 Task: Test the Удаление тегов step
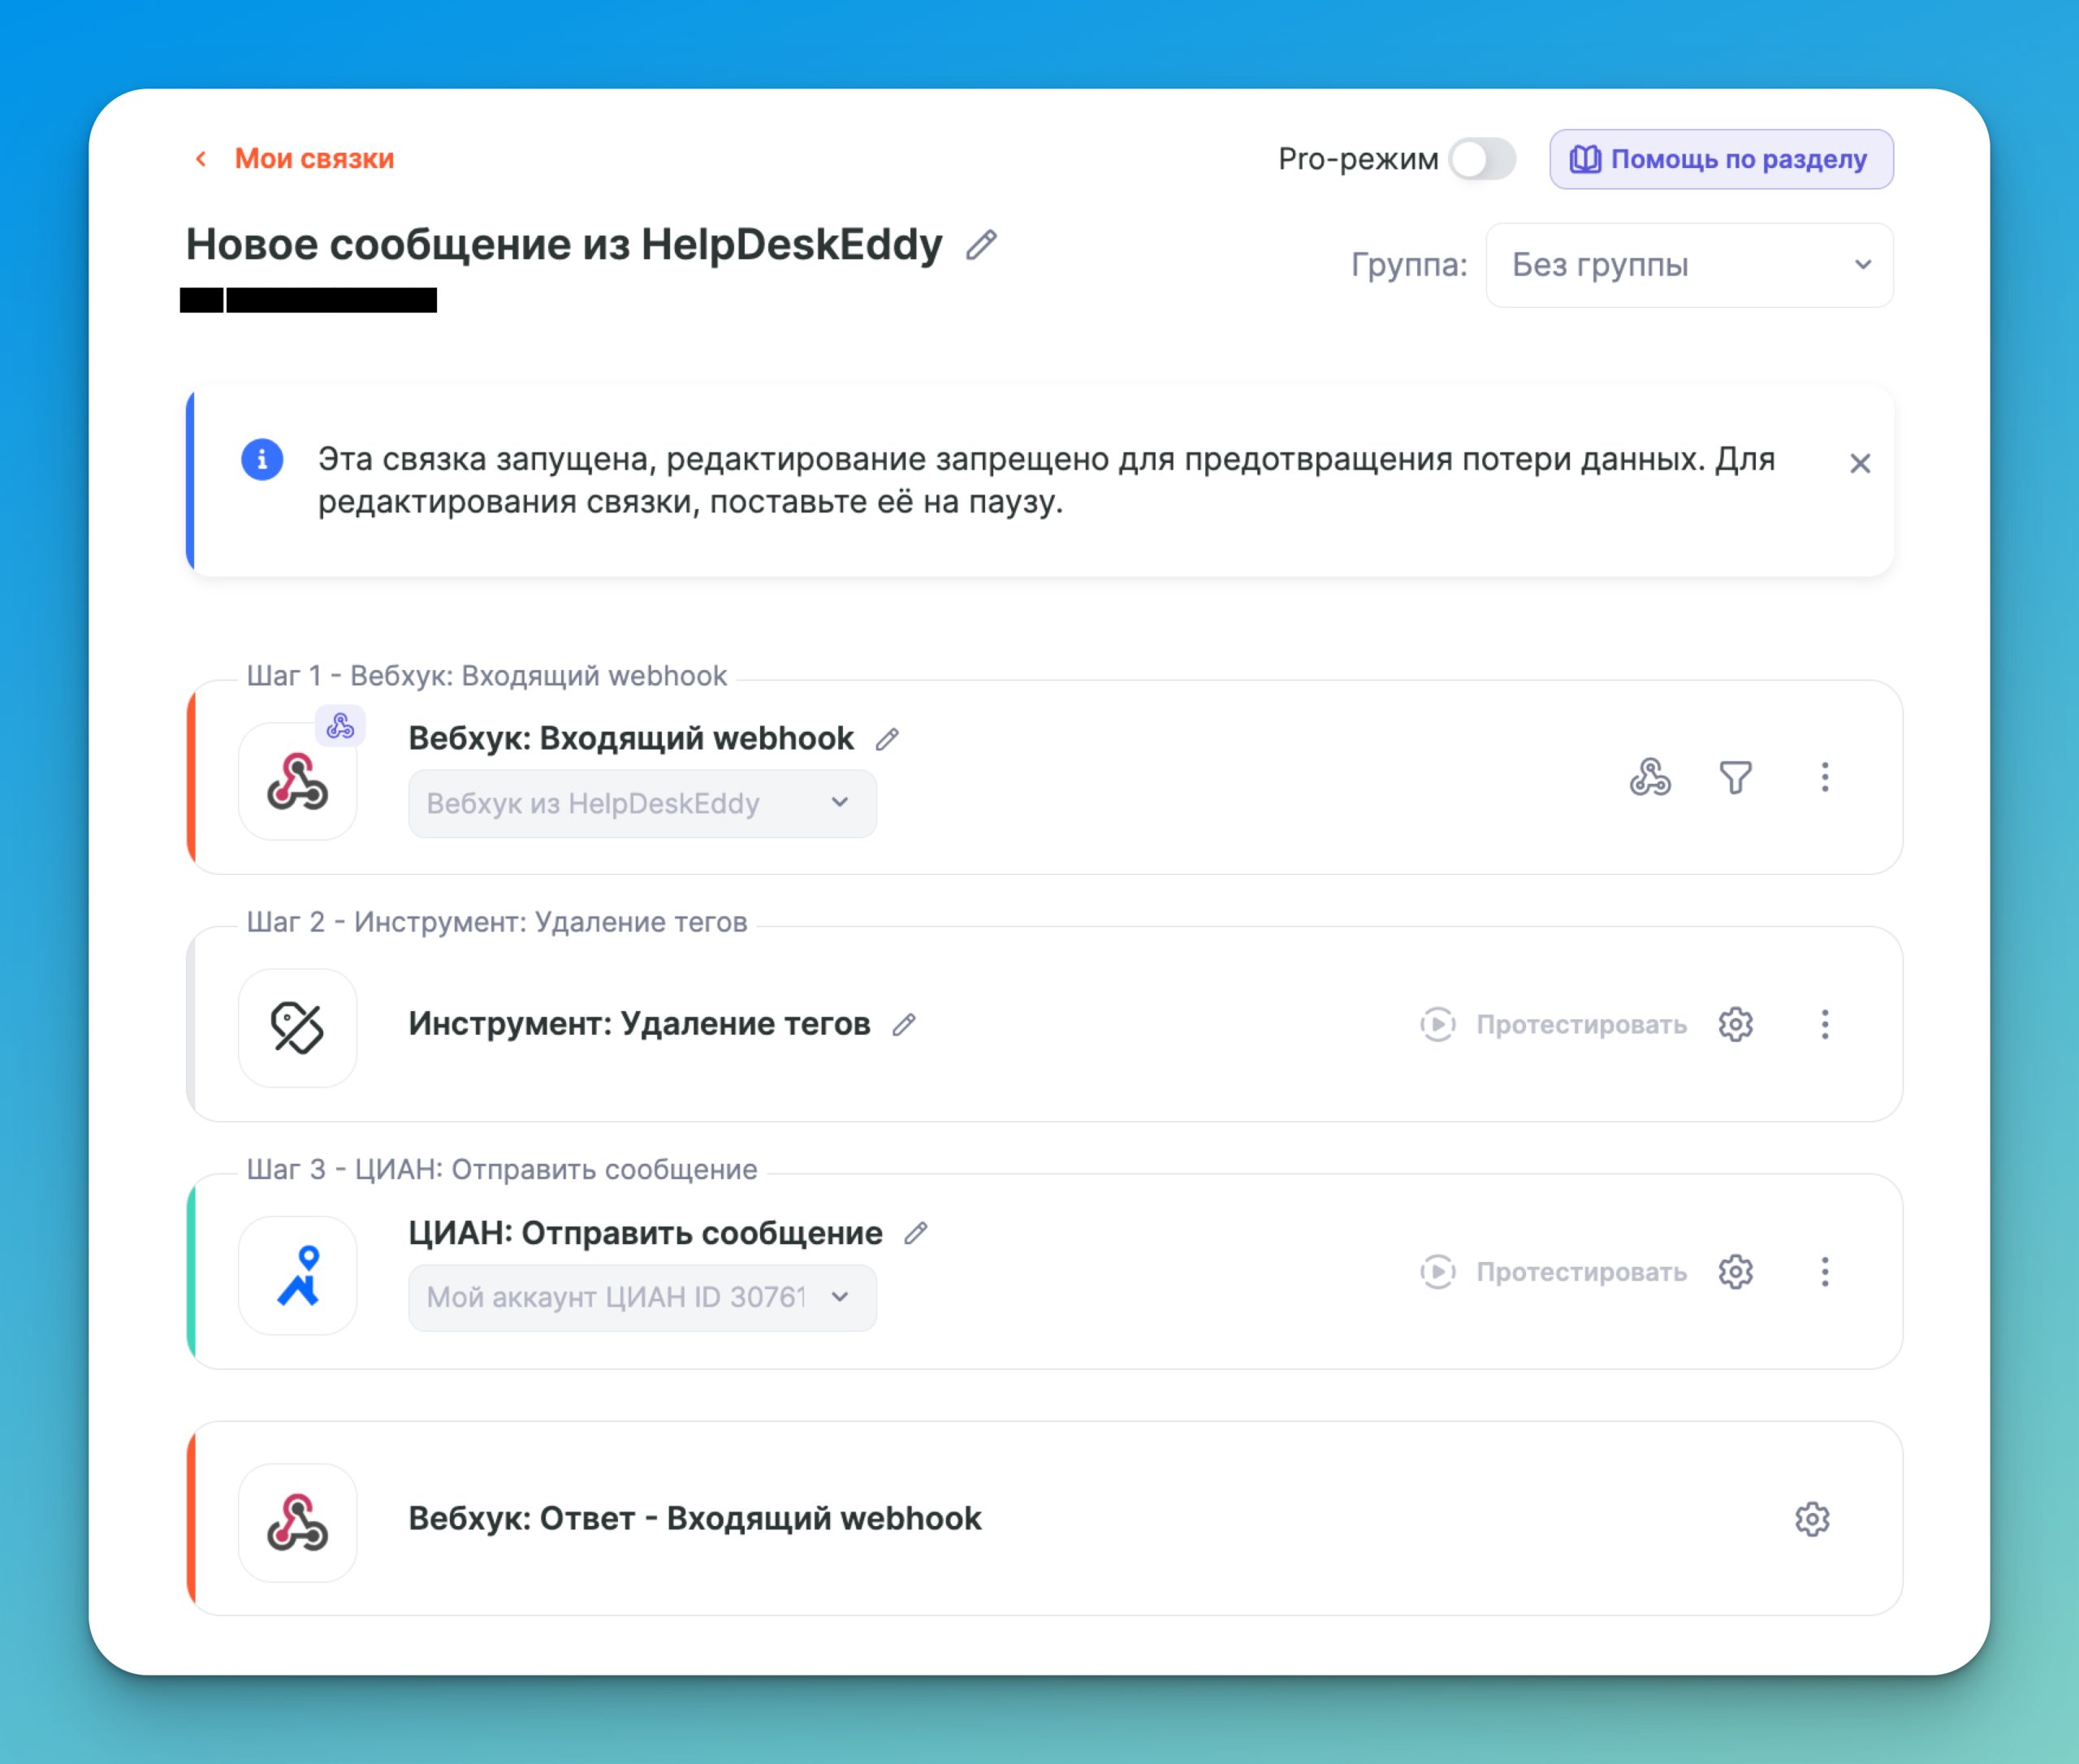pos(1553,1024)
